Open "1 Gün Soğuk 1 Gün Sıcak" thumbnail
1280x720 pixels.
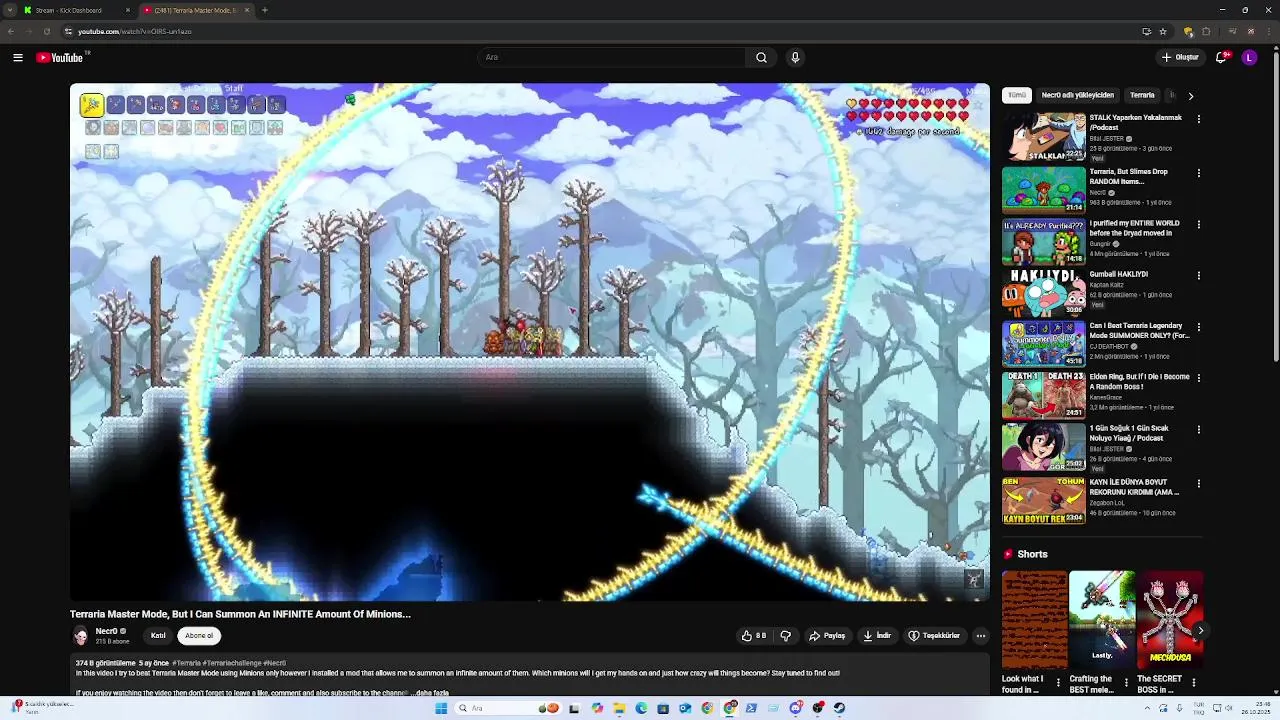tap(1043, 447)
